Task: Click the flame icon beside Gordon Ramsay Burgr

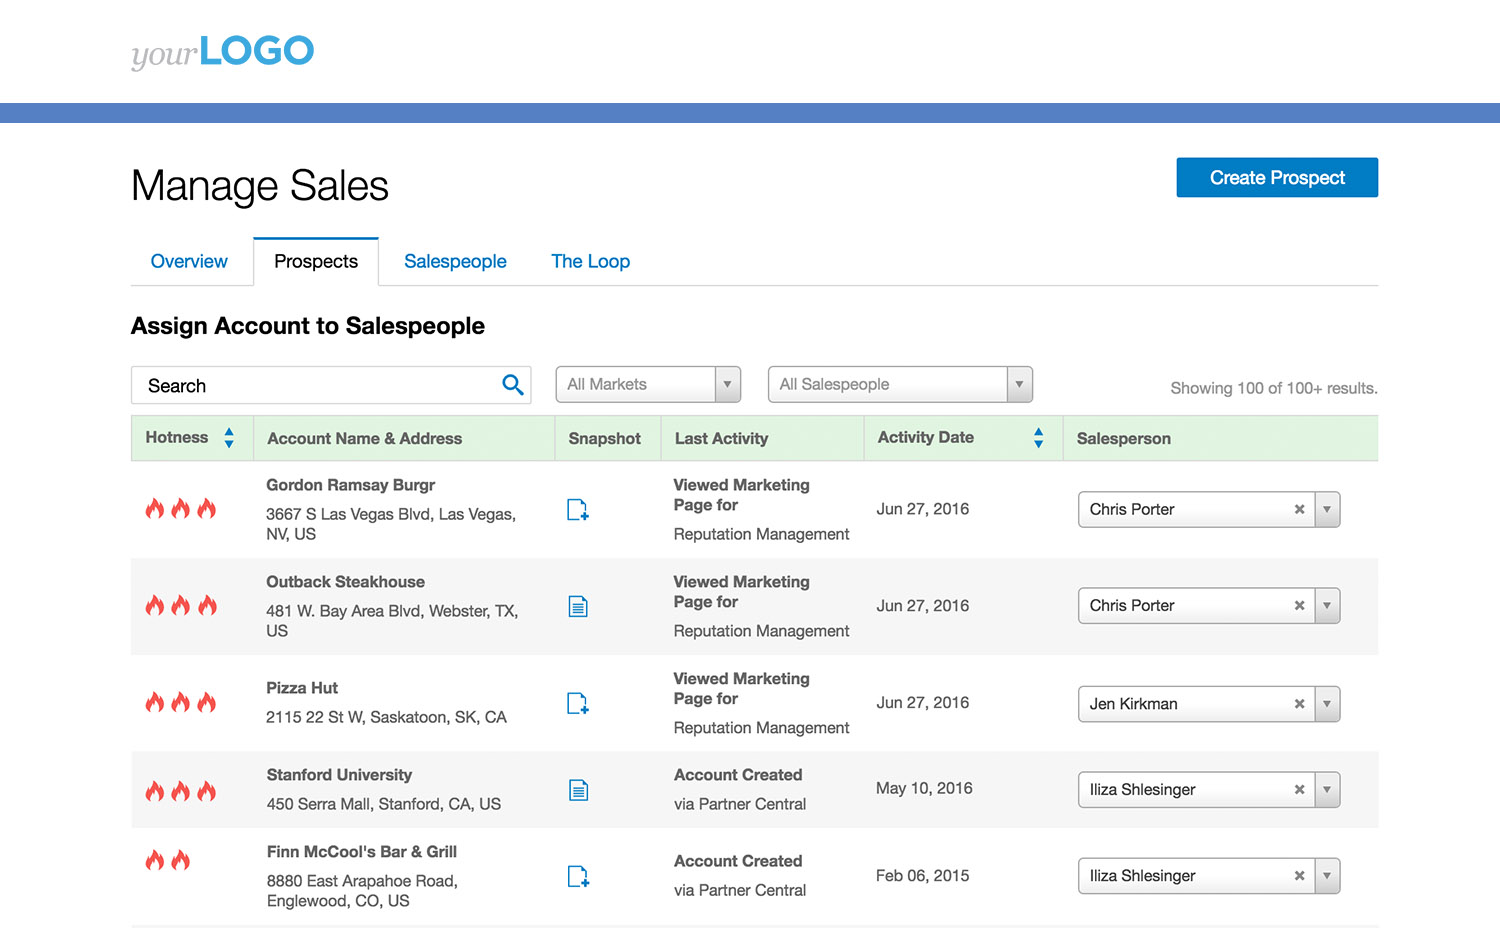Action: click(x=180, y=508)
